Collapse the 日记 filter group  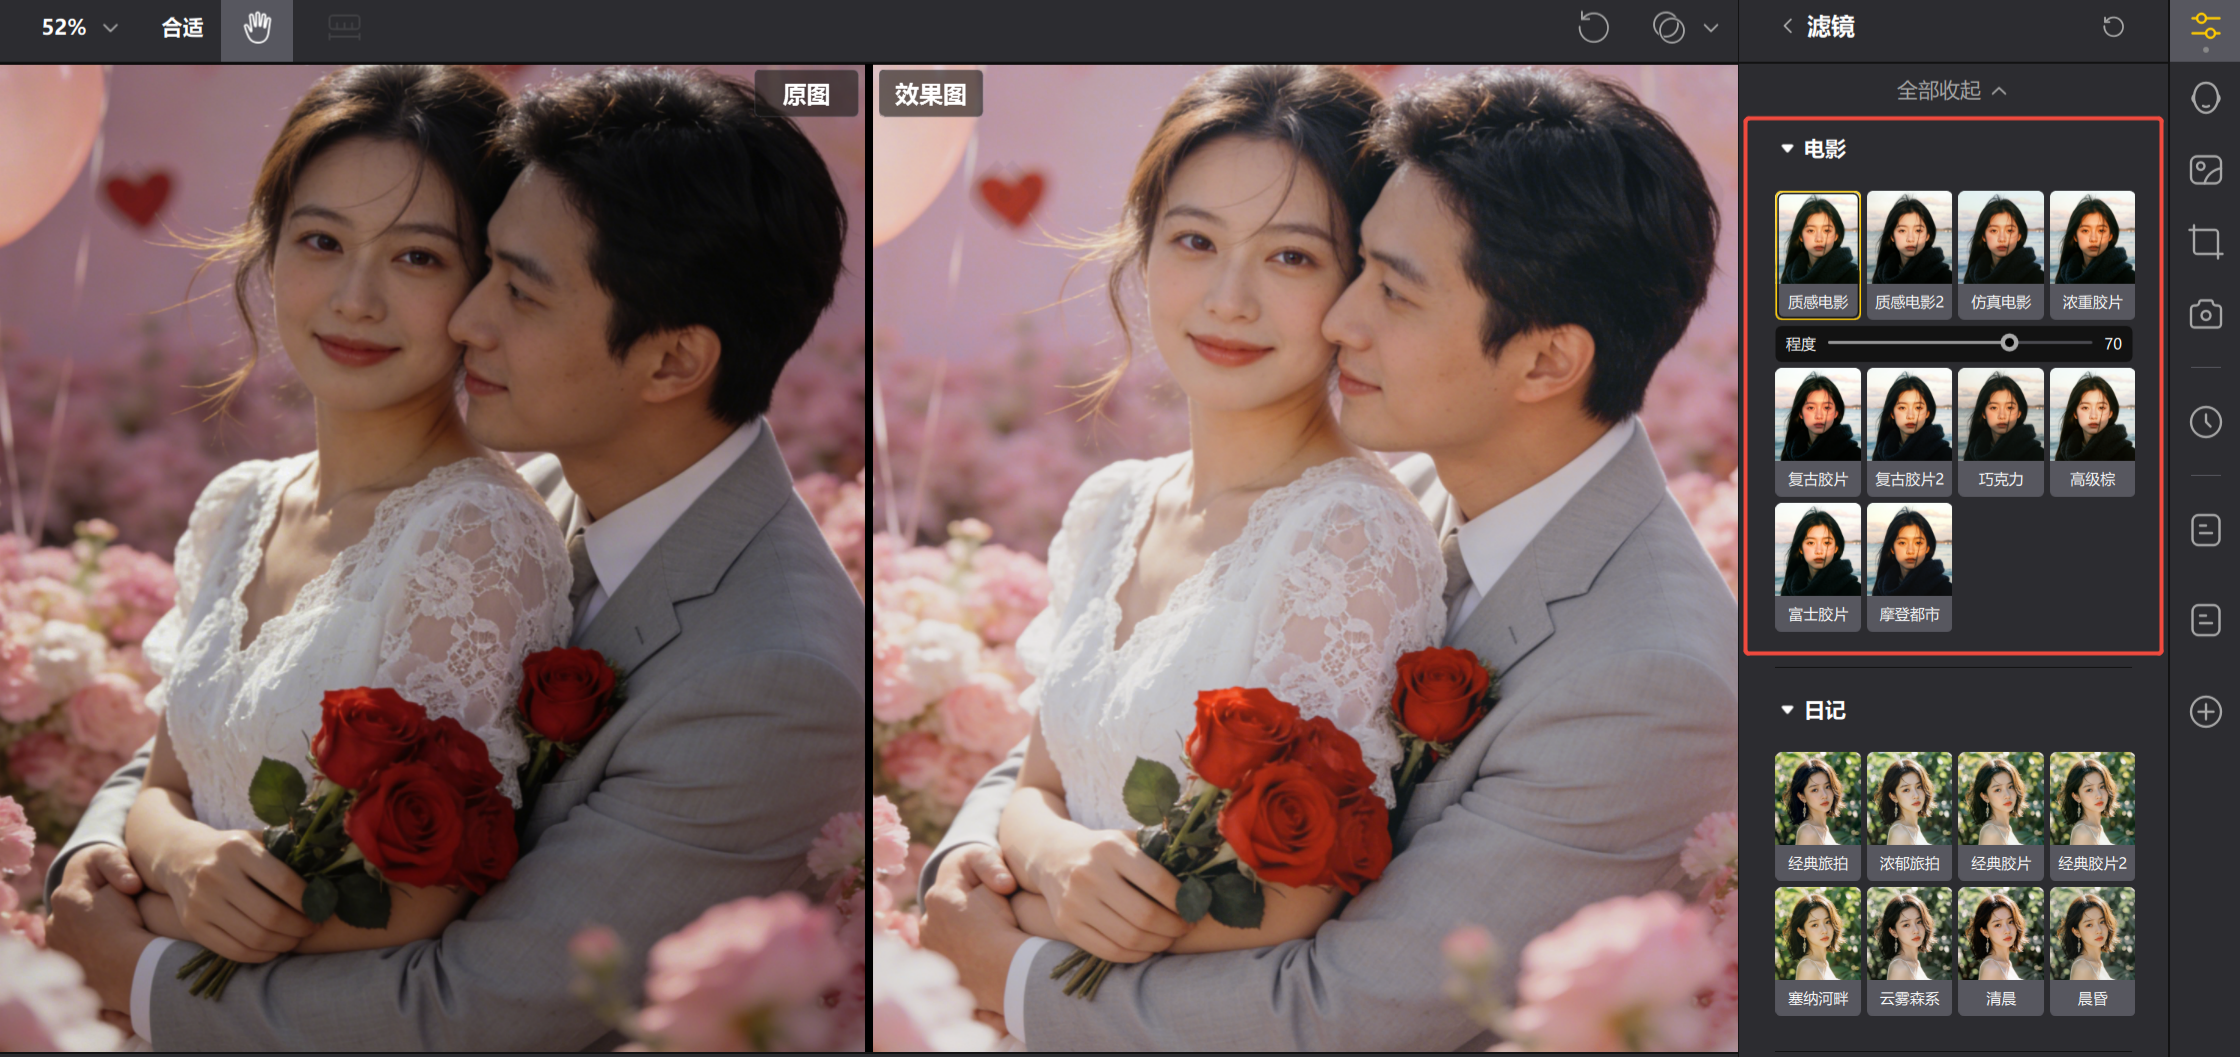coord(1787,710)
